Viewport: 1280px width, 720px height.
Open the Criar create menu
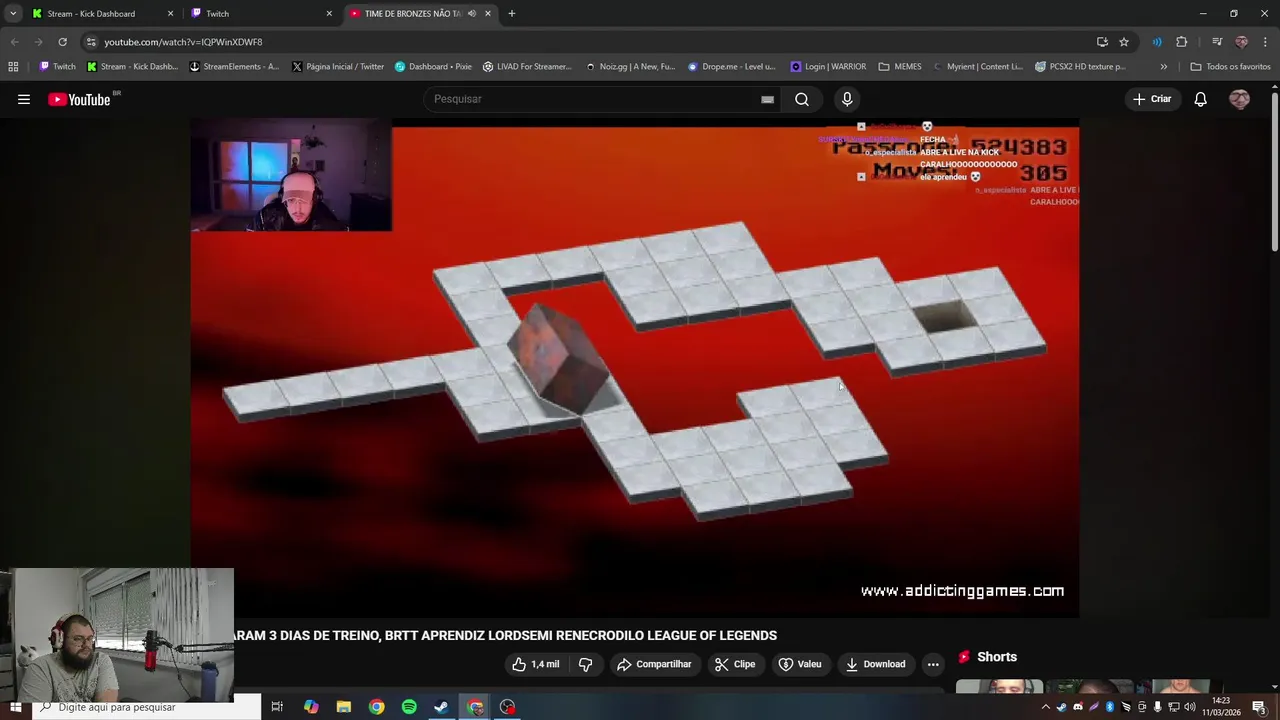[1152, 99]
